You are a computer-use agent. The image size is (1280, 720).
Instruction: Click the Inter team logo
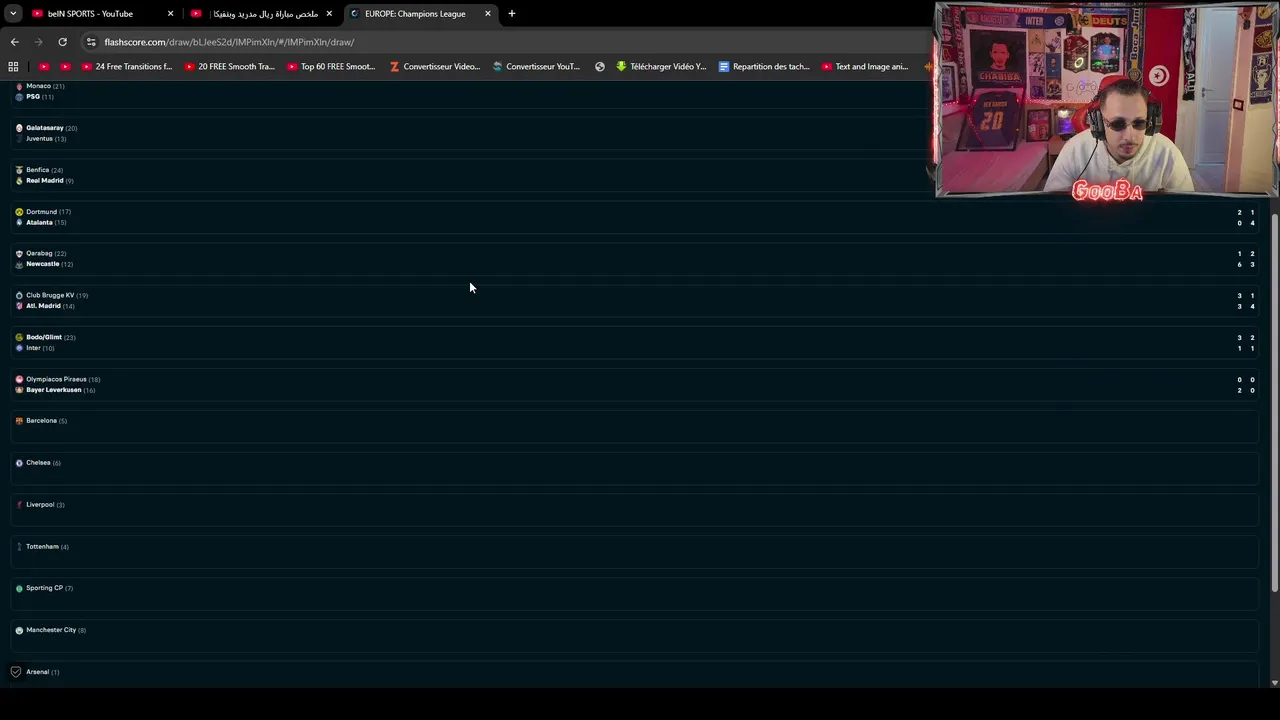(x=19, y=348)
